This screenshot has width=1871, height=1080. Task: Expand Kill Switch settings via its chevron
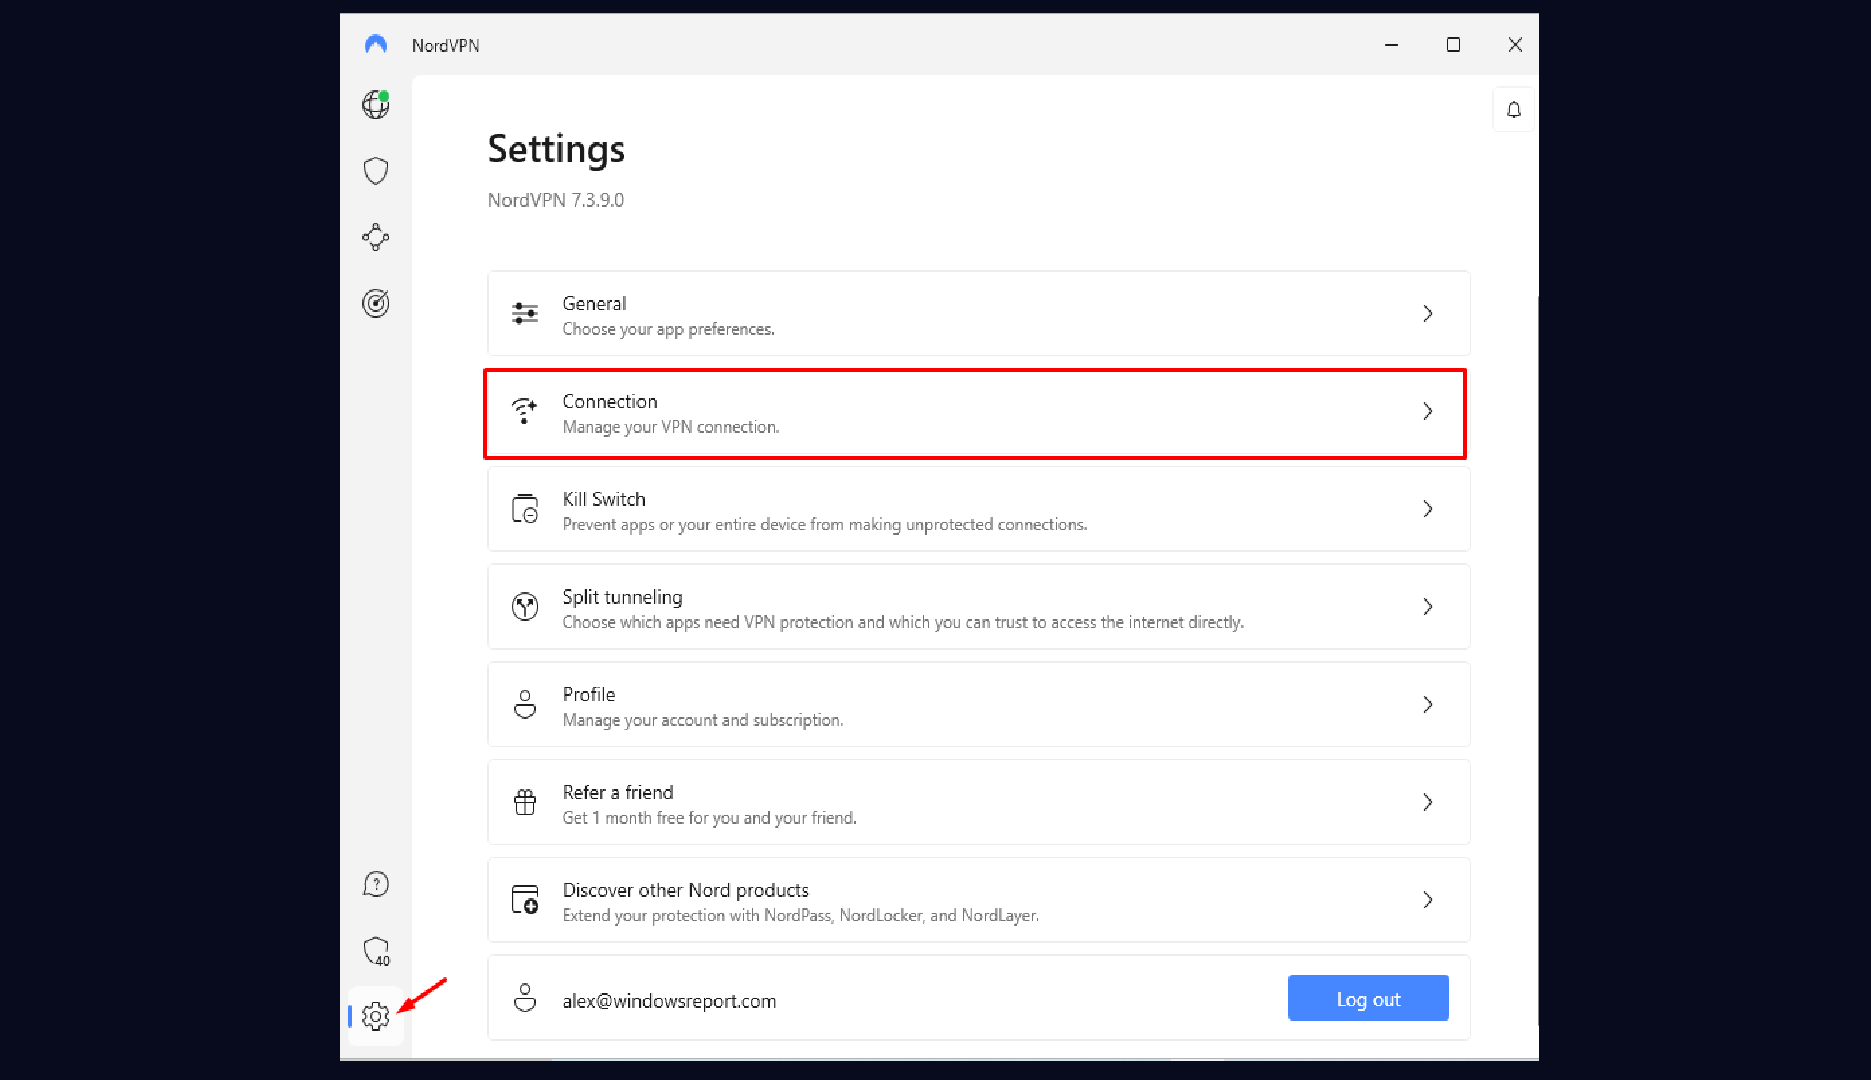1428,509
